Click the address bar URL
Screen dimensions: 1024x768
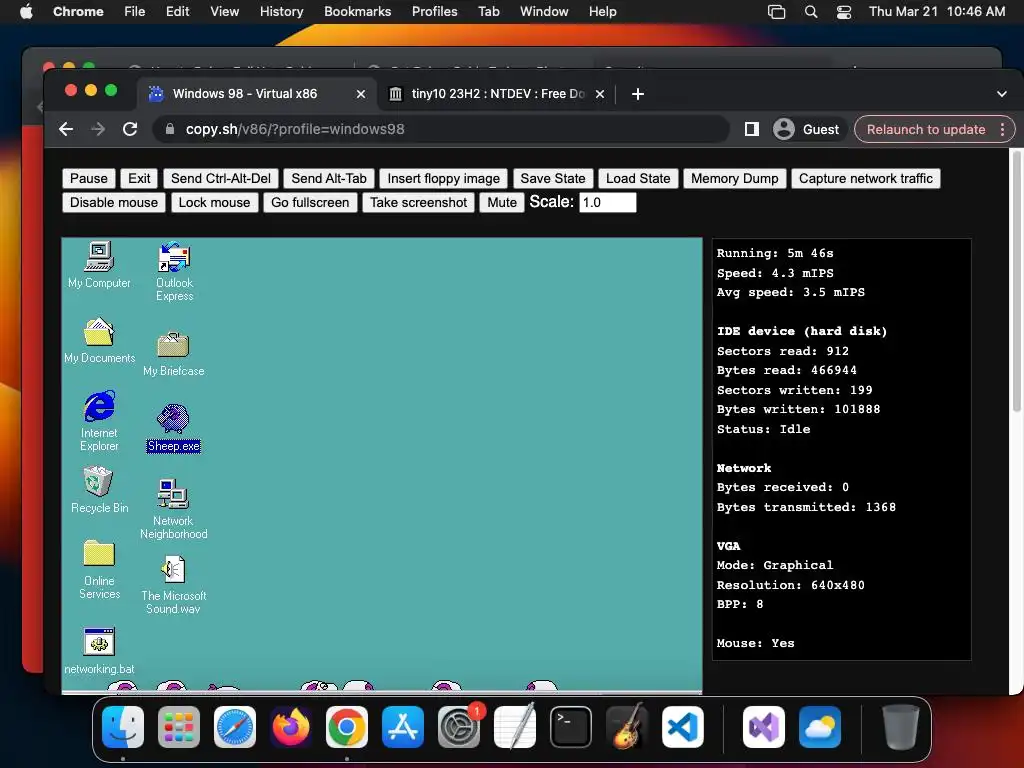tap(295, 129)
